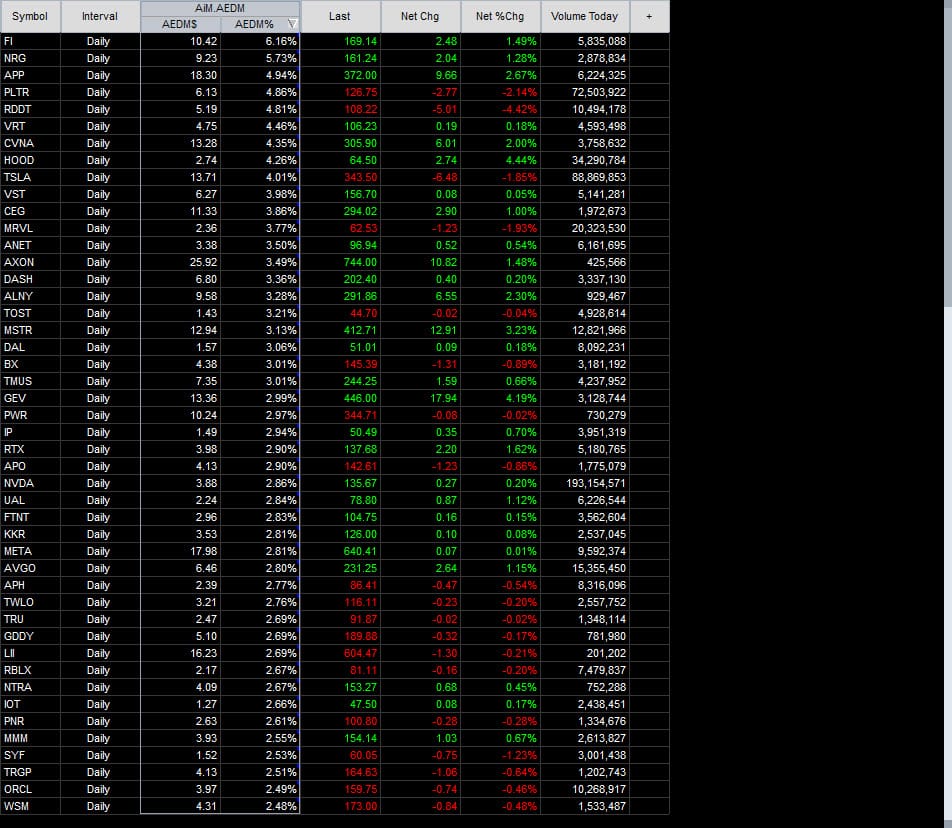Select the TMUS symbol cell
The image size is (952, 828).
30,381
